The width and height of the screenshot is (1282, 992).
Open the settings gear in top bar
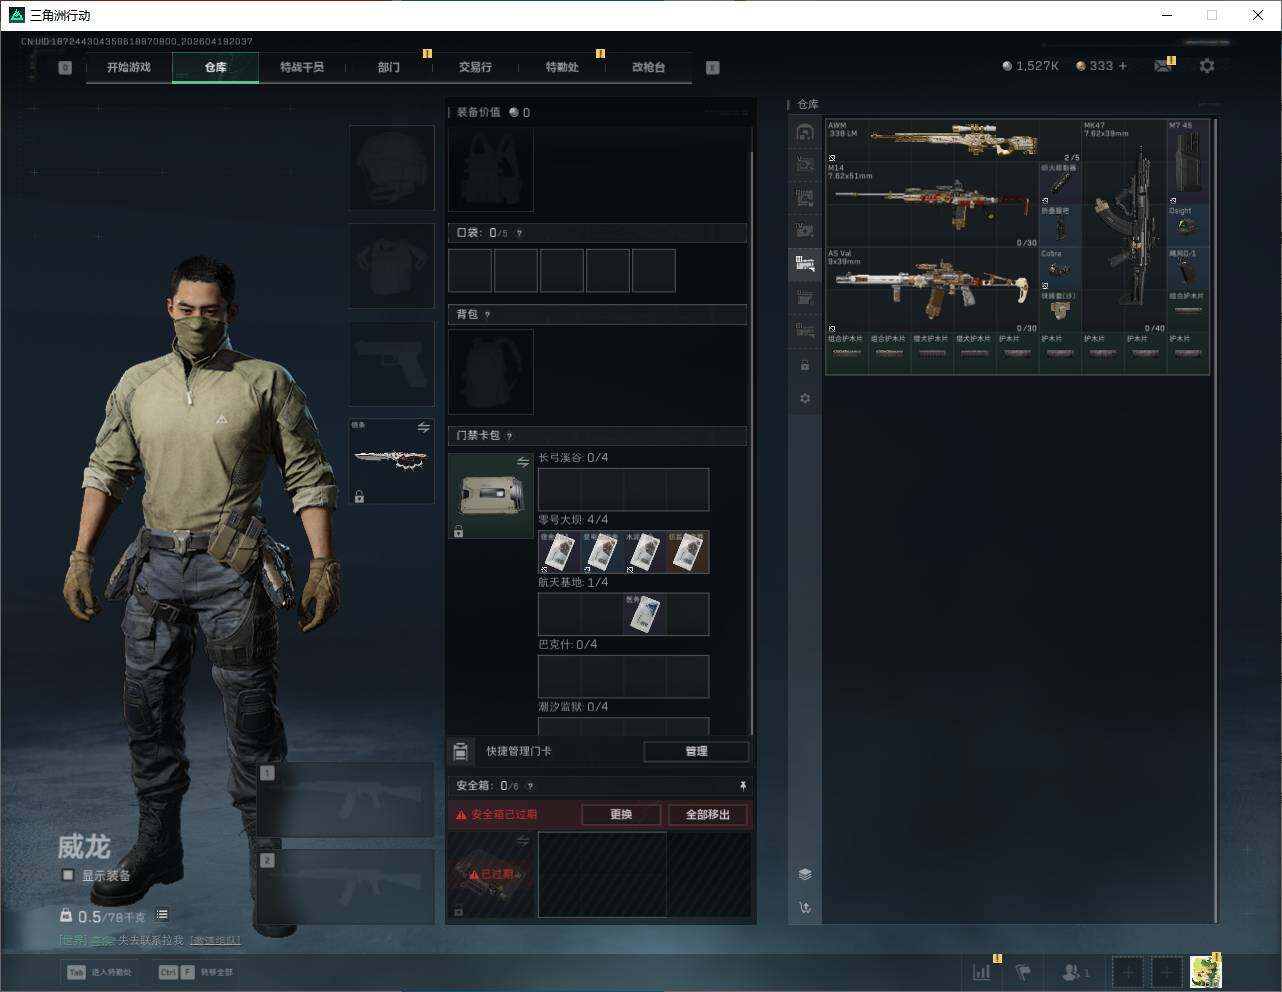1207,66
